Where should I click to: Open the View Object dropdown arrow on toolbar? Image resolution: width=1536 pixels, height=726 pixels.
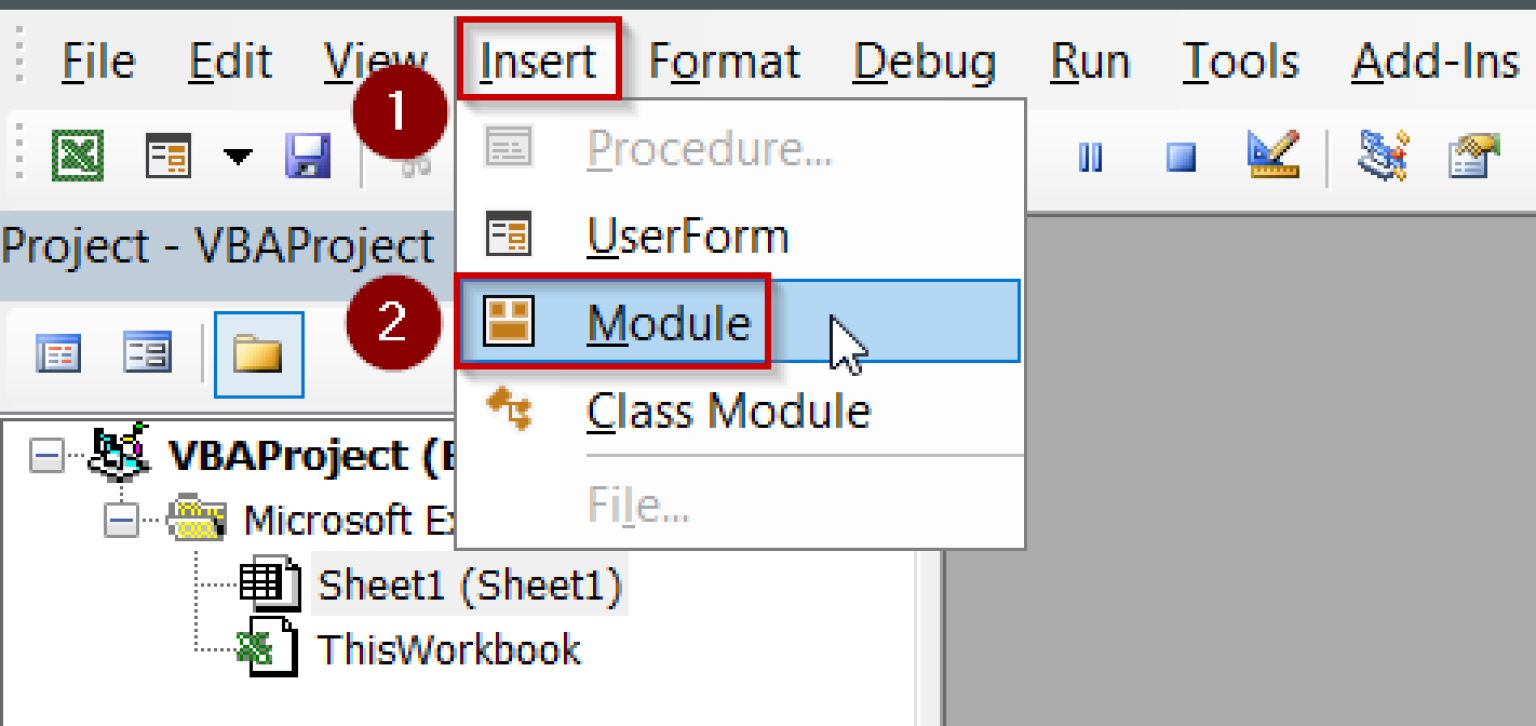tap(237, 156)
